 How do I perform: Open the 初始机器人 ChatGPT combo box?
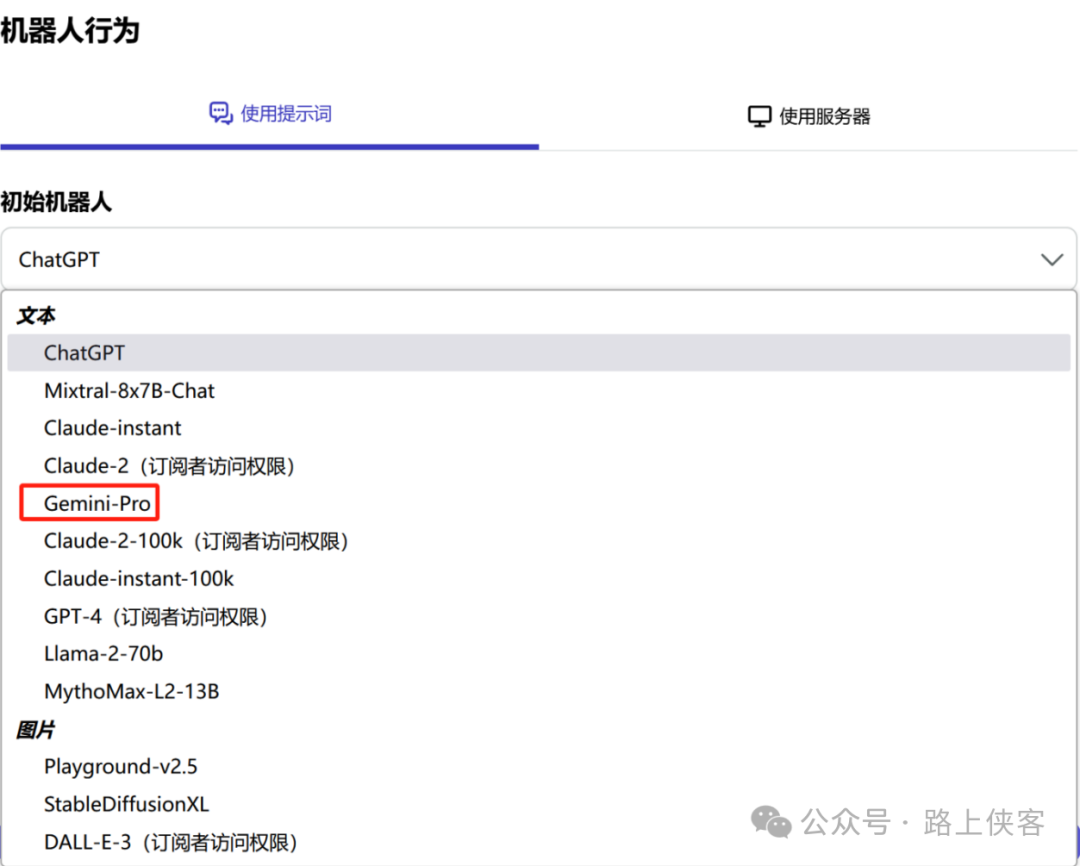pos(539,260)
